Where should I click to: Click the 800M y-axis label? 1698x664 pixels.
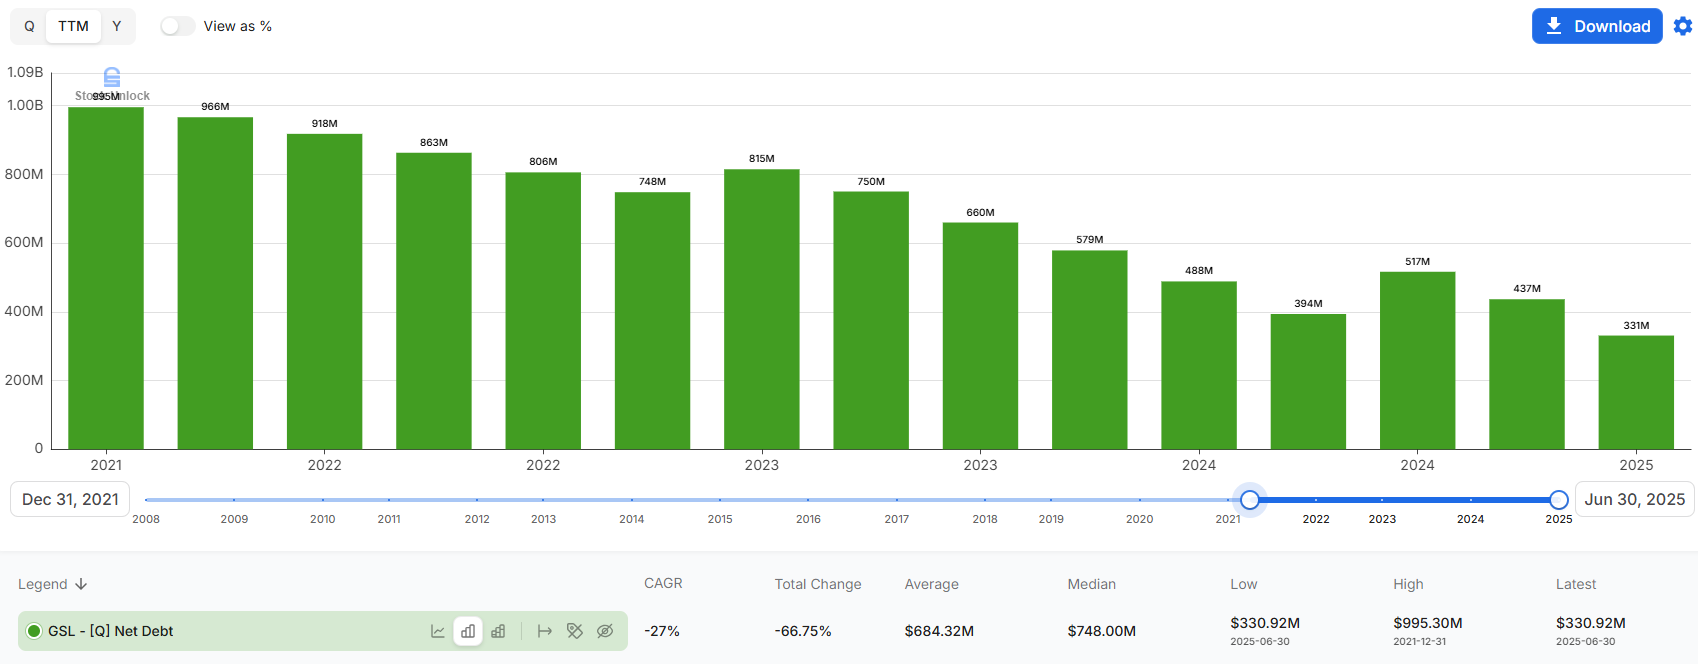coord(24,174)
